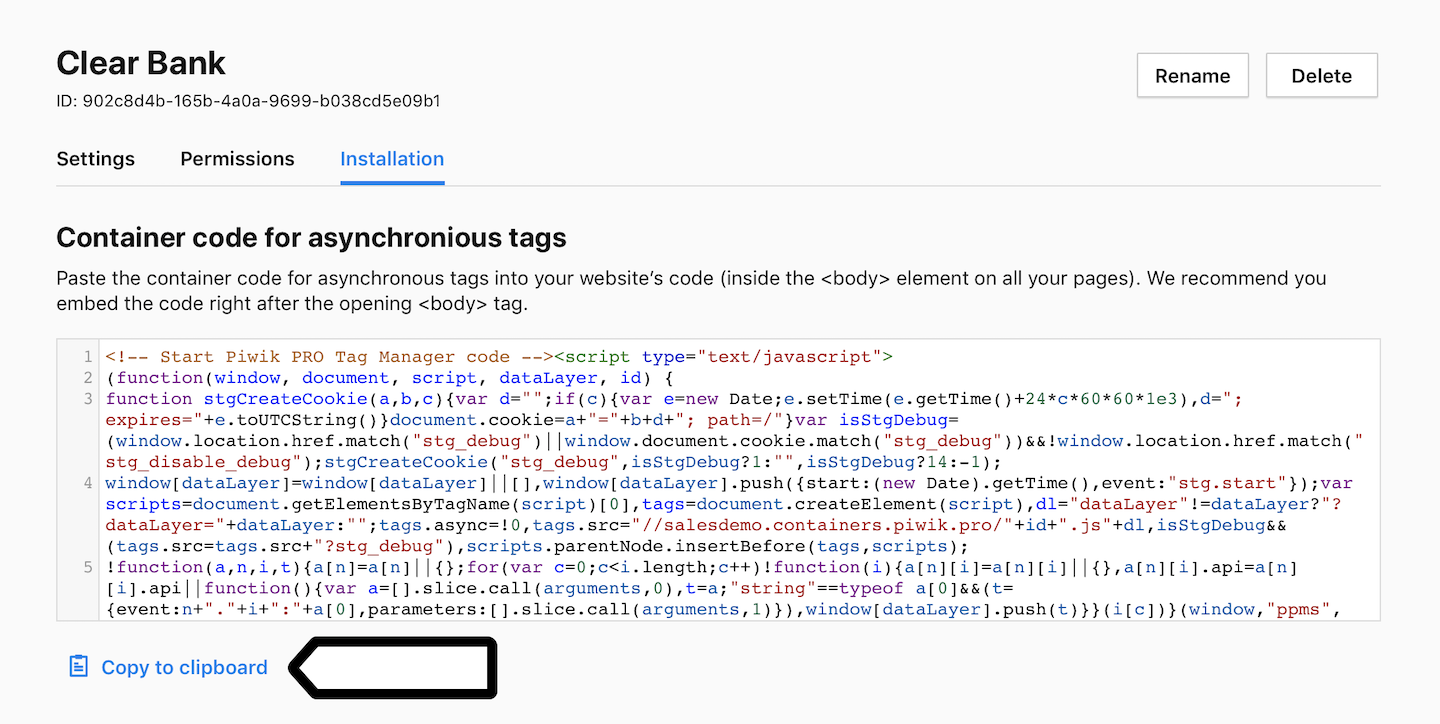This screenshot has width=1440, height=724.
Task: Click line number 3 in code gutter
Action: coord(88,399)
